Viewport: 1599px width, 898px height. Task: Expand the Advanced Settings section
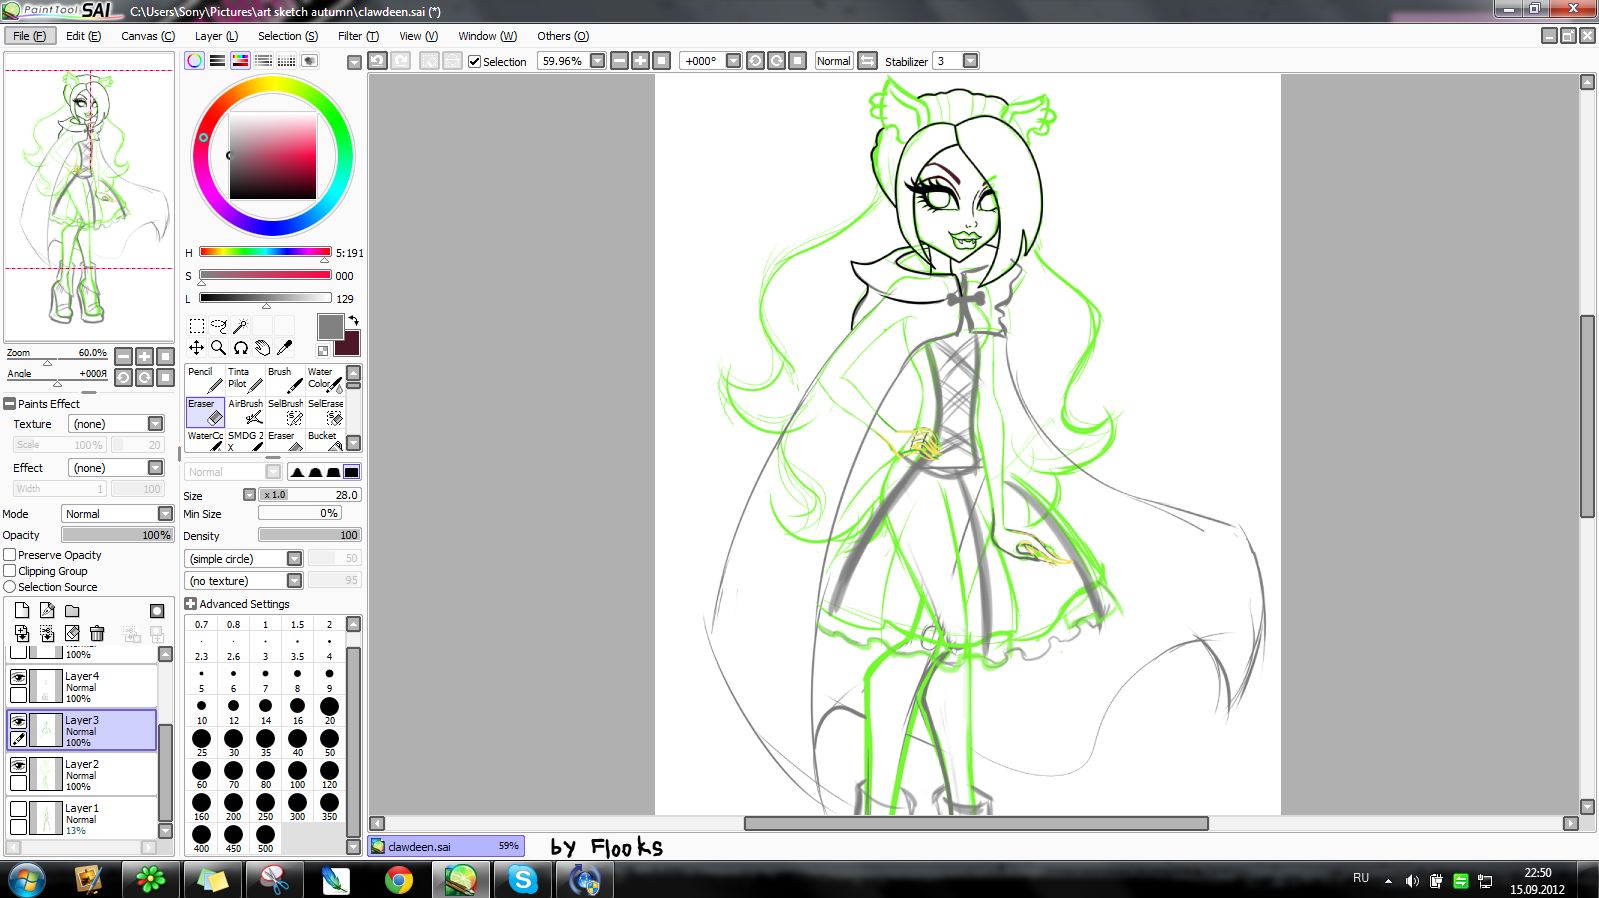pos(190,604)
